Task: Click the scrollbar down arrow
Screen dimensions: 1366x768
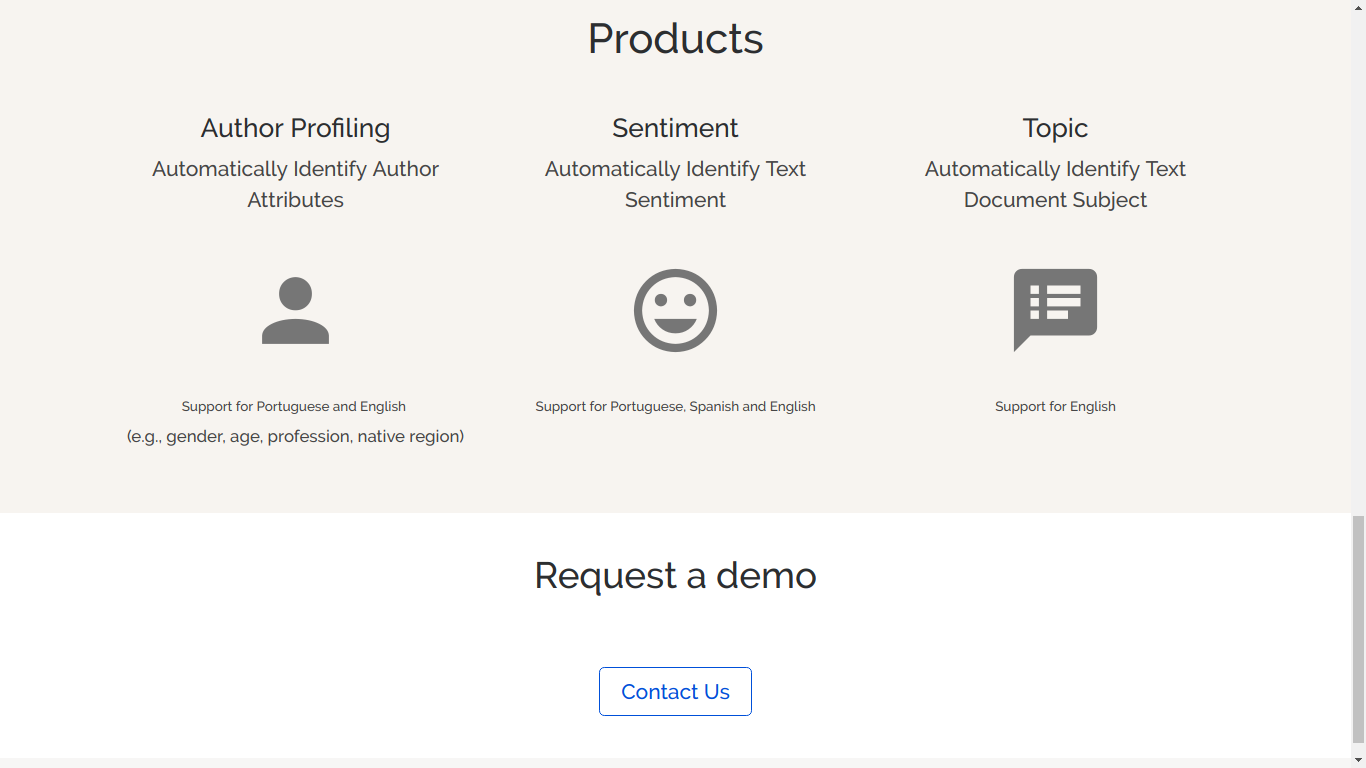Action: (x=1358, y=760)
